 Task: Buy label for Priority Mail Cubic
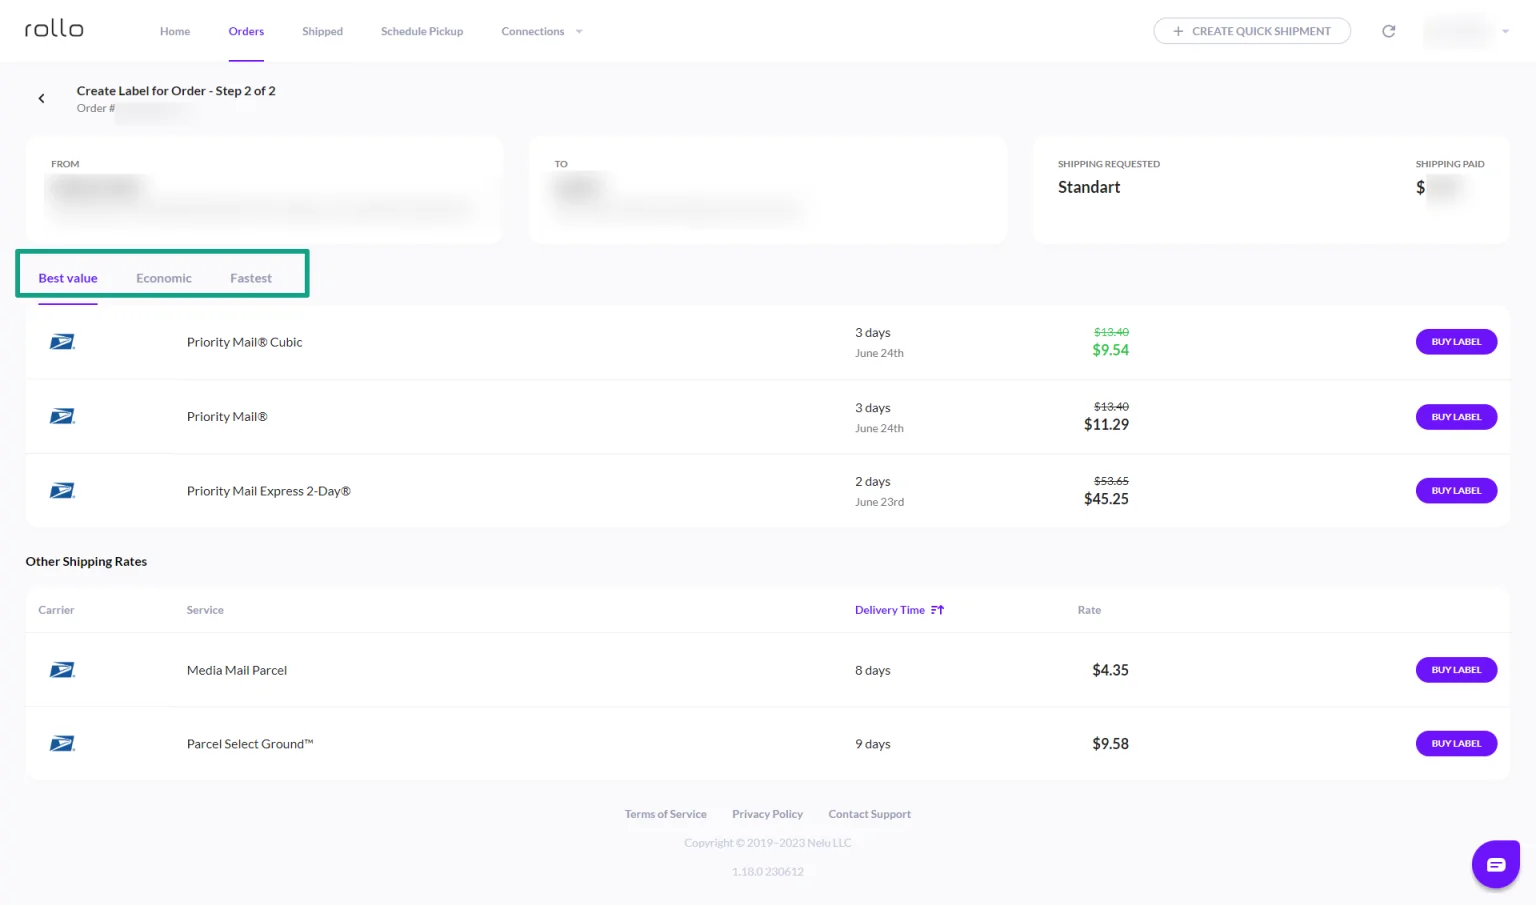click(x=1456, y=341)
